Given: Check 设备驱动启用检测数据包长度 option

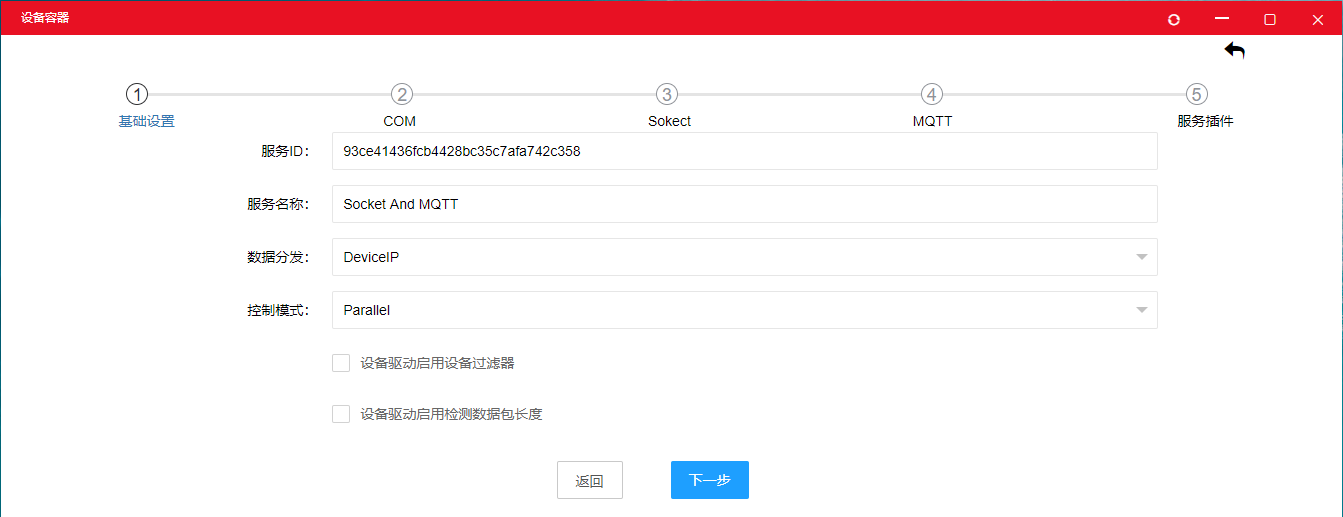Looking at the screenshot, I should pos(341,414).
